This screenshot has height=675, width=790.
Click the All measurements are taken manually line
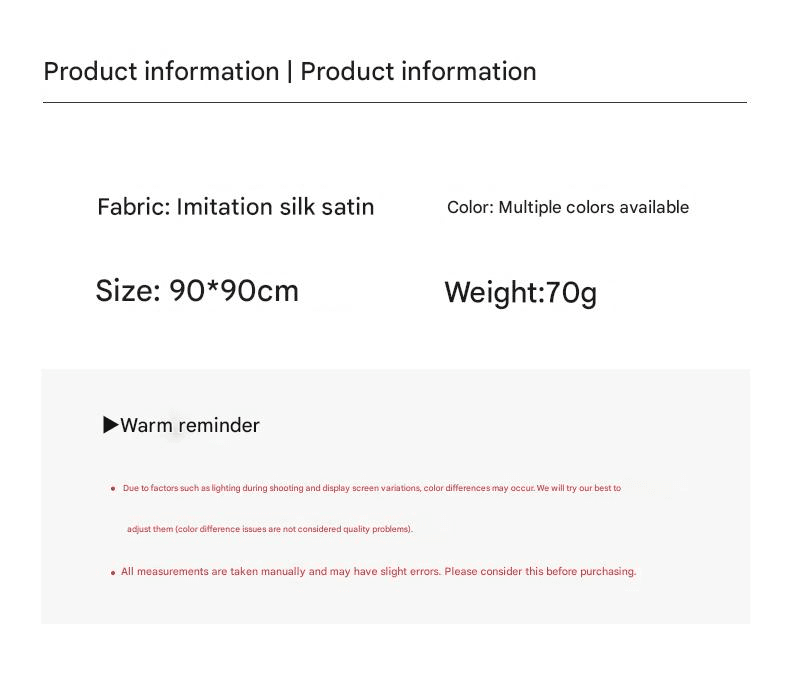pyautogui.click(x=378, y=571)
